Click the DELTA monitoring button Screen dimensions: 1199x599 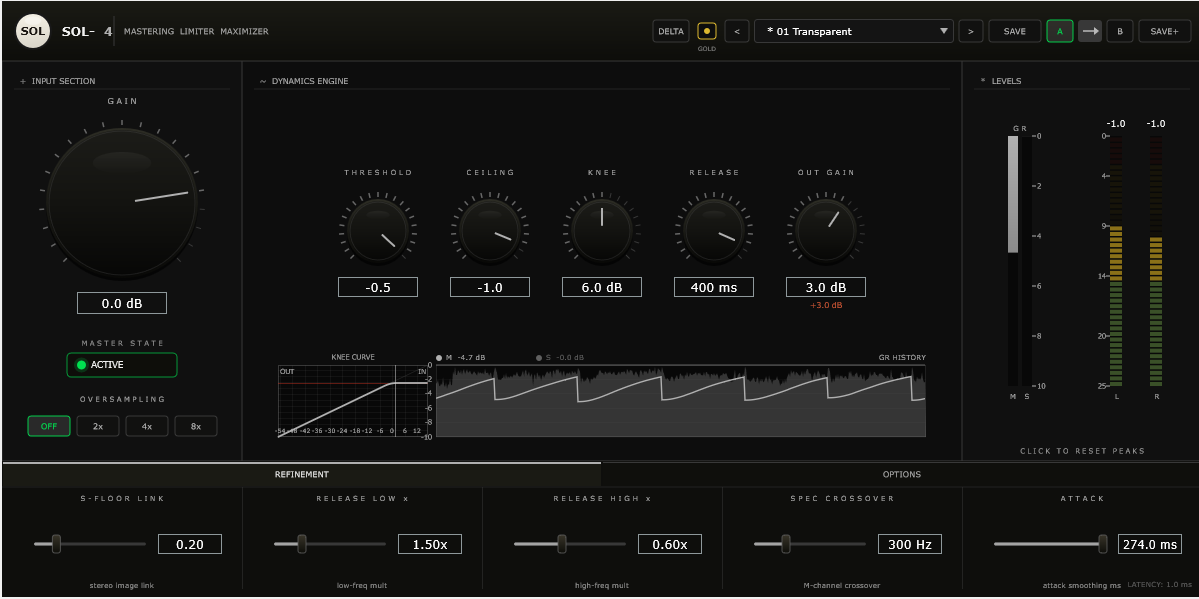670,31
